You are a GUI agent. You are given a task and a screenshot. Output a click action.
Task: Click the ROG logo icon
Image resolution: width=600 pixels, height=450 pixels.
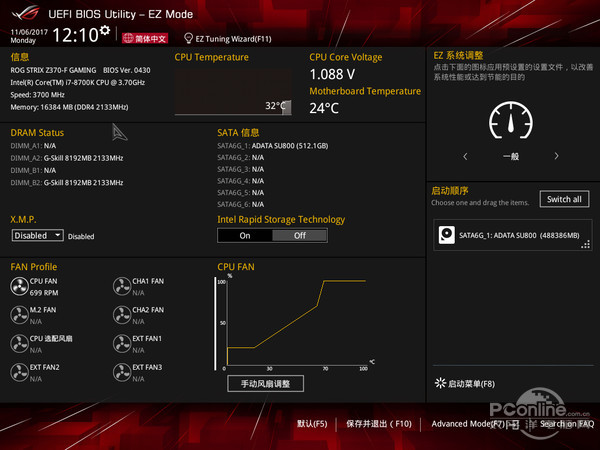tap(26, 13)
